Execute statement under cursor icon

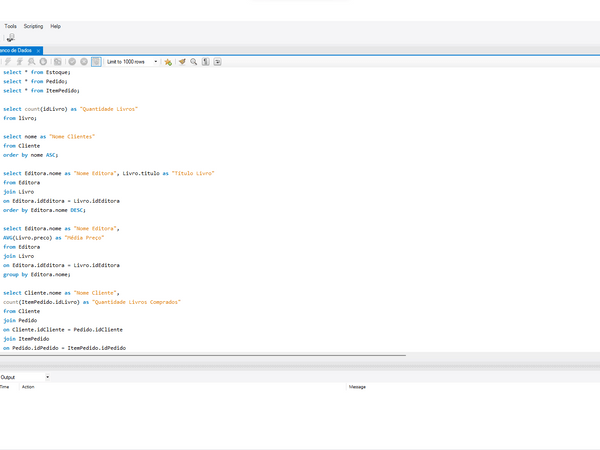(x=19, y=61)
